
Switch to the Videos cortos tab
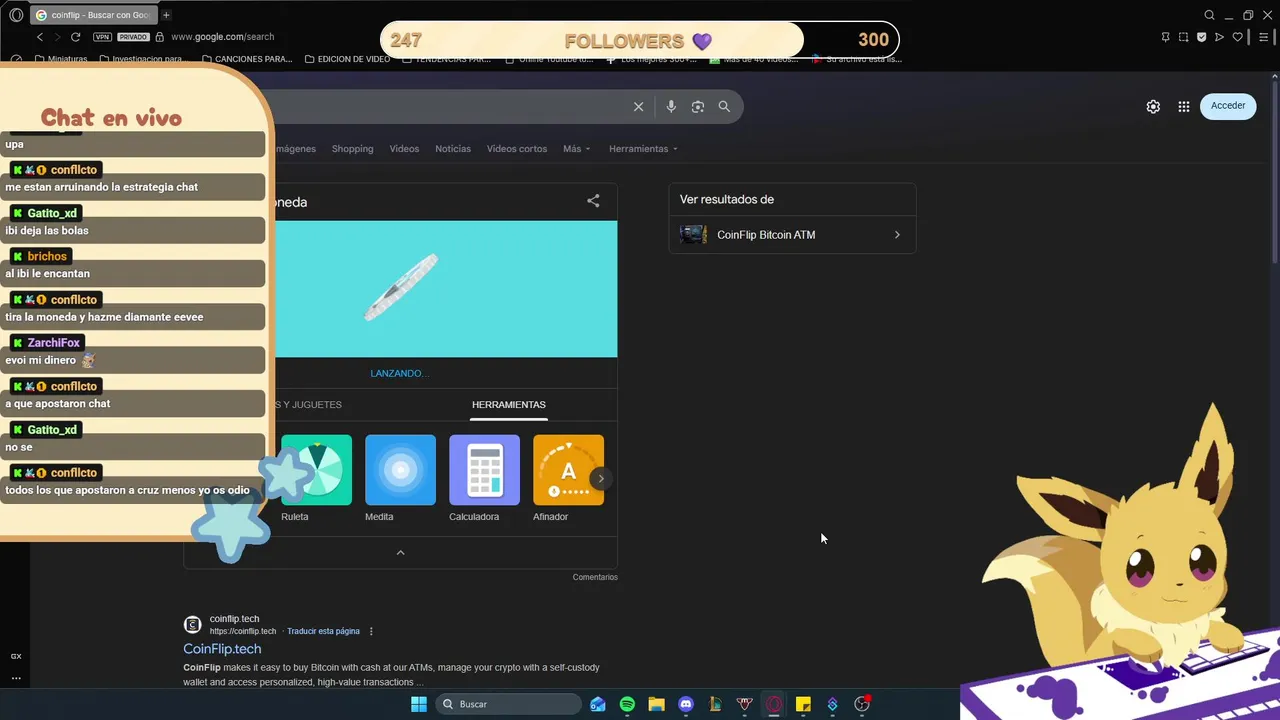pyautogui.click(x=517, y=149)
